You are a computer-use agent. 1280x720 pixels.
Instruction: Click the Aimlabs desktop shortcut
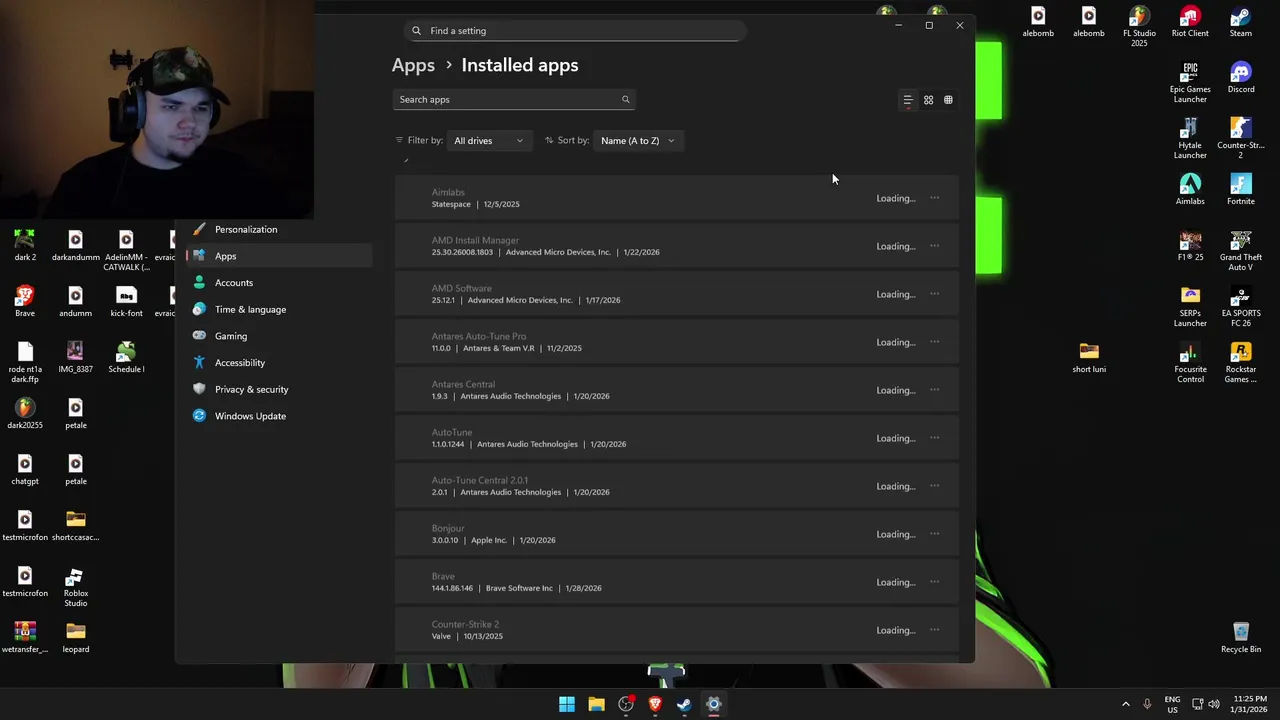(x=1190, y=190)
